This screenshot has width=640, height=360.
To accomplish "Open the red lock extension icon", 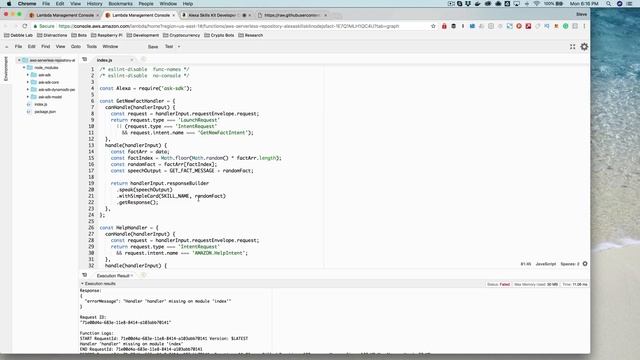I will coord(444,26).
